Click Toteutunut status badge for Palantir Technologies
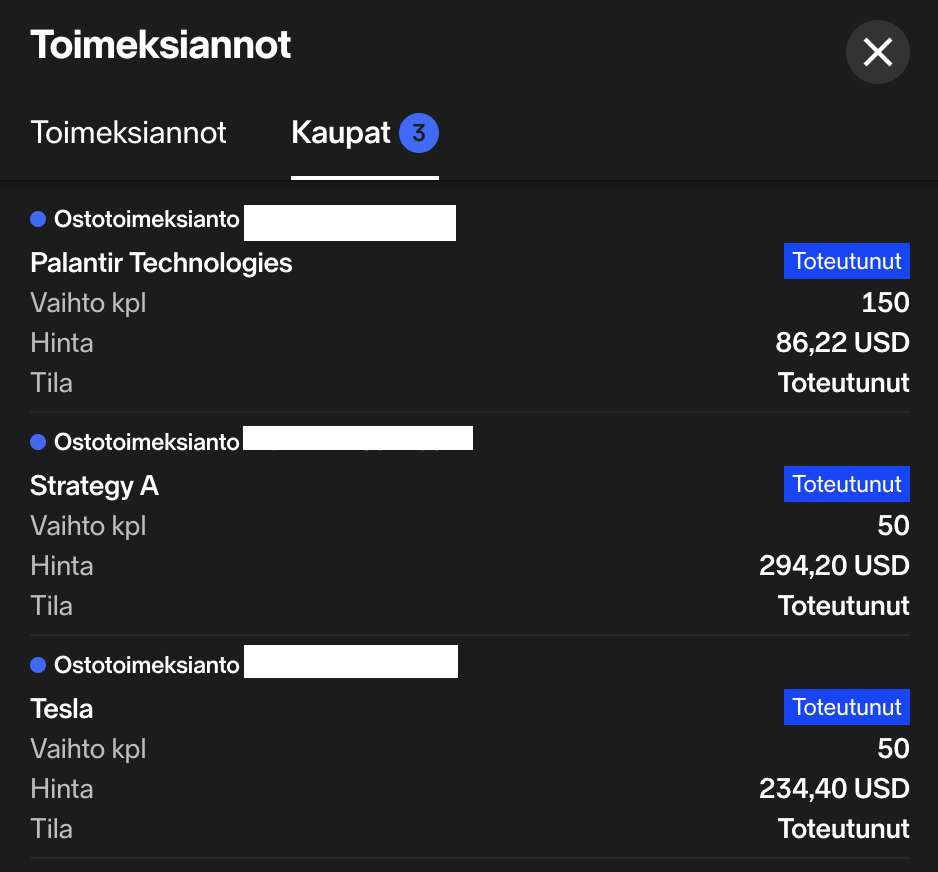The image size is (938, 872). pos(847,262)
